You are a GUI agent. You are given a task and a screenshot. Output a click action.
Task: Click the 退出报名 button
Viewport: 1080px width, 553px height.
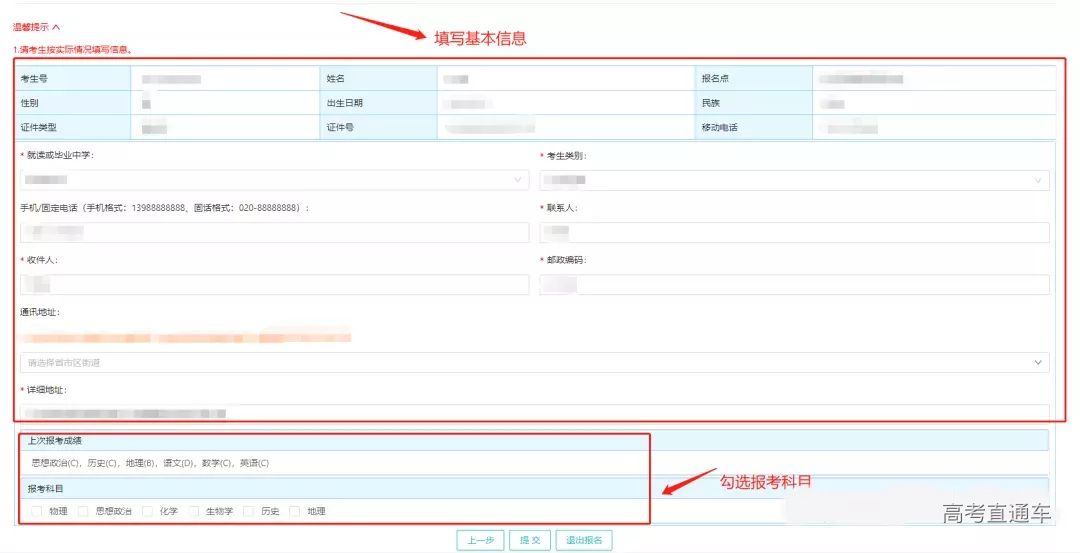point(584,540)
